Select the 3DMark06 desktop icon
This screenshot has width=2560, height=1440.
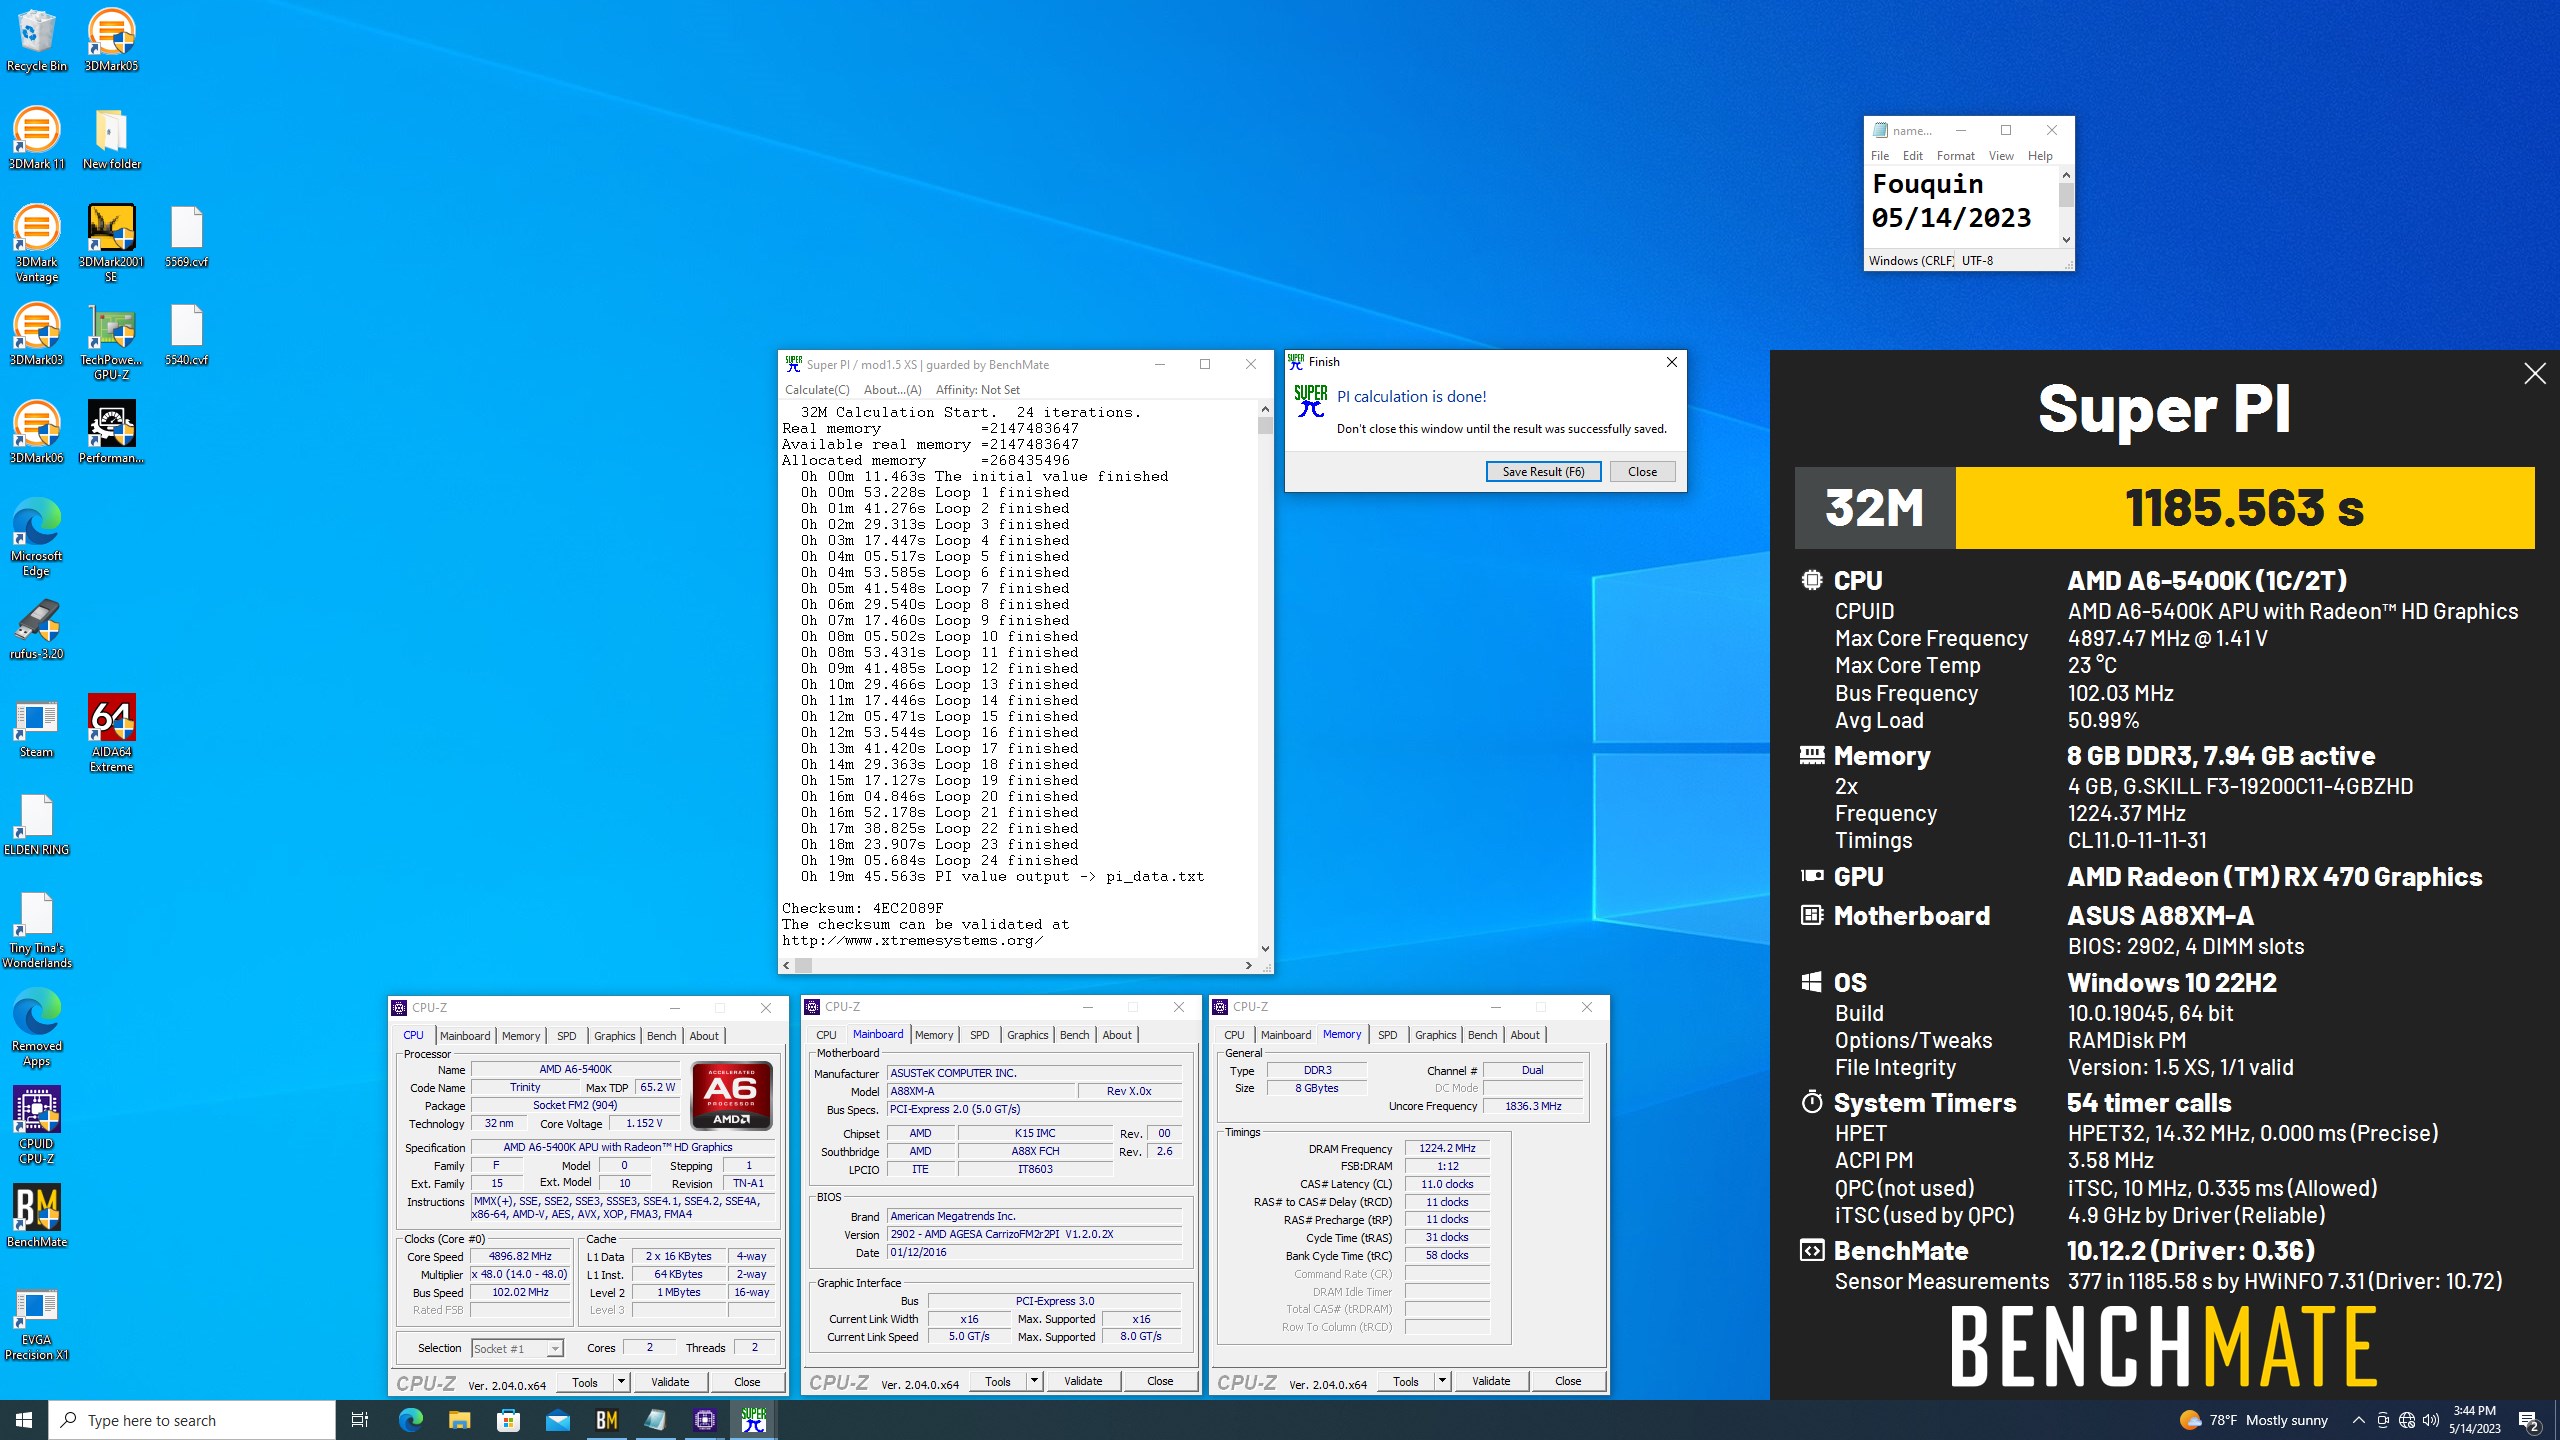37,433
